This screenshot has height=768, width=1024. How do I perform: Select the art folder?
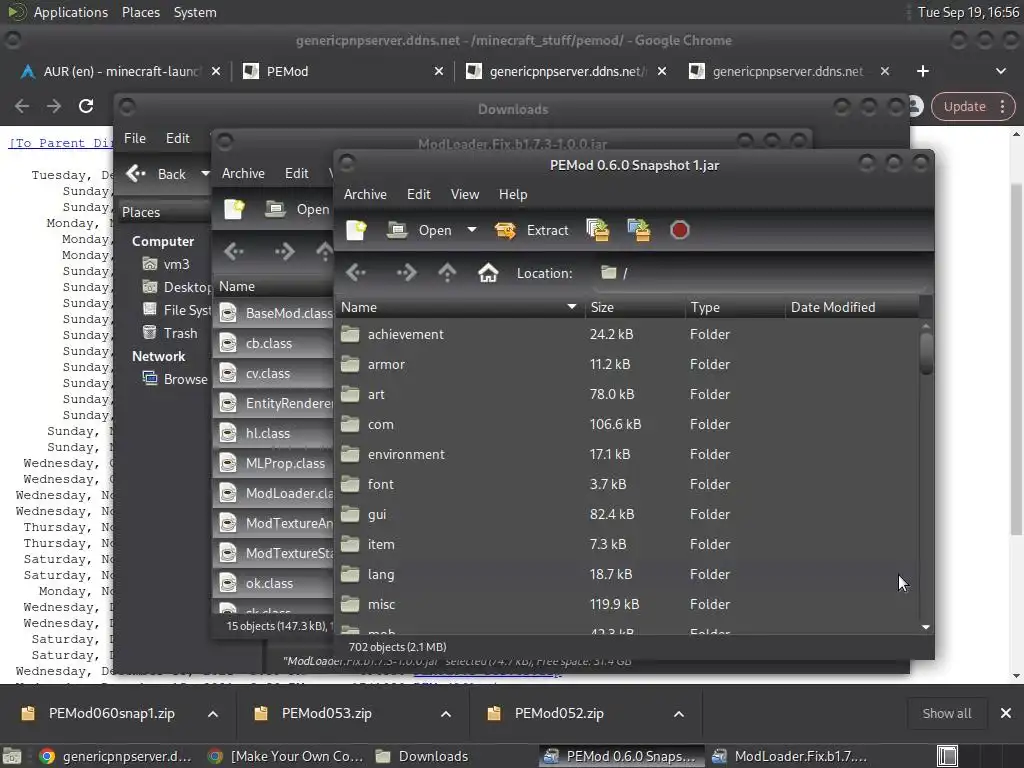(627, 394)
